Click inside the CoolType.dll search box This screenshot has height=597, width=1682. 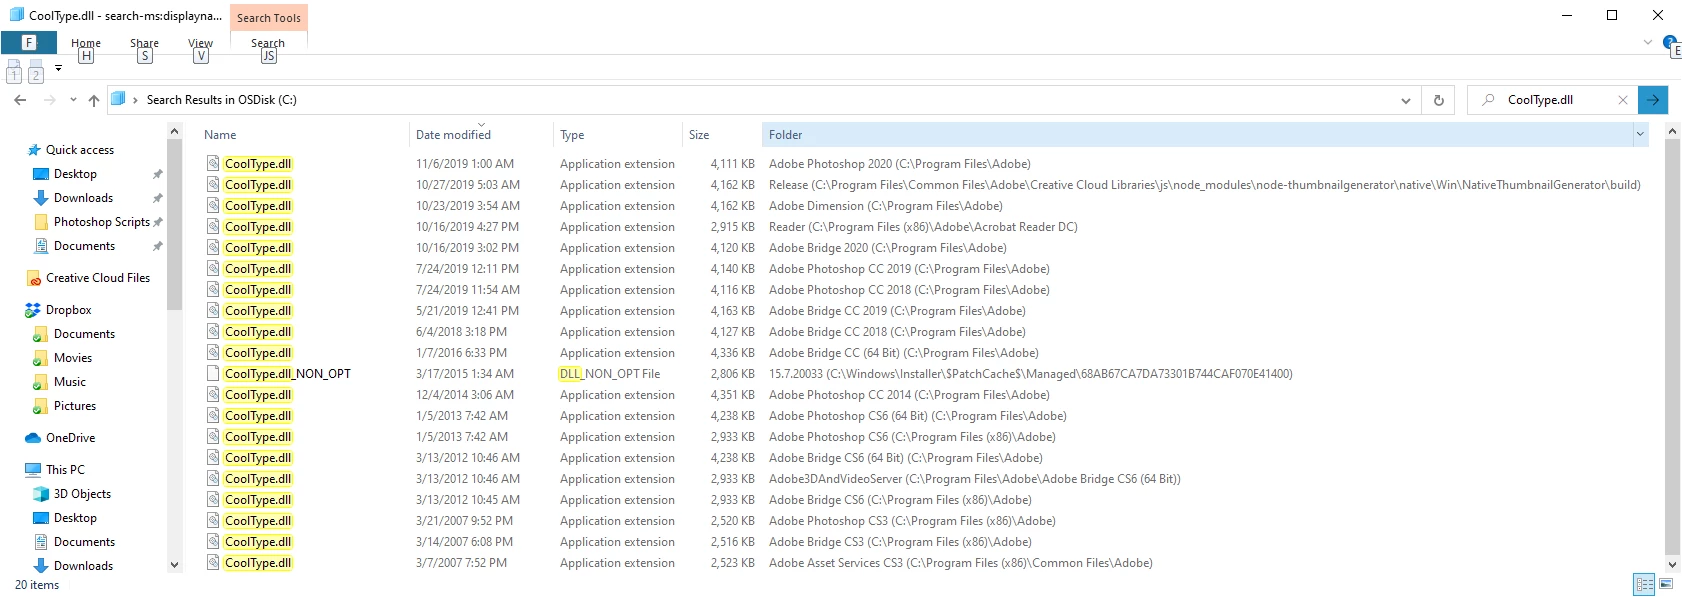pos(1553,100)
